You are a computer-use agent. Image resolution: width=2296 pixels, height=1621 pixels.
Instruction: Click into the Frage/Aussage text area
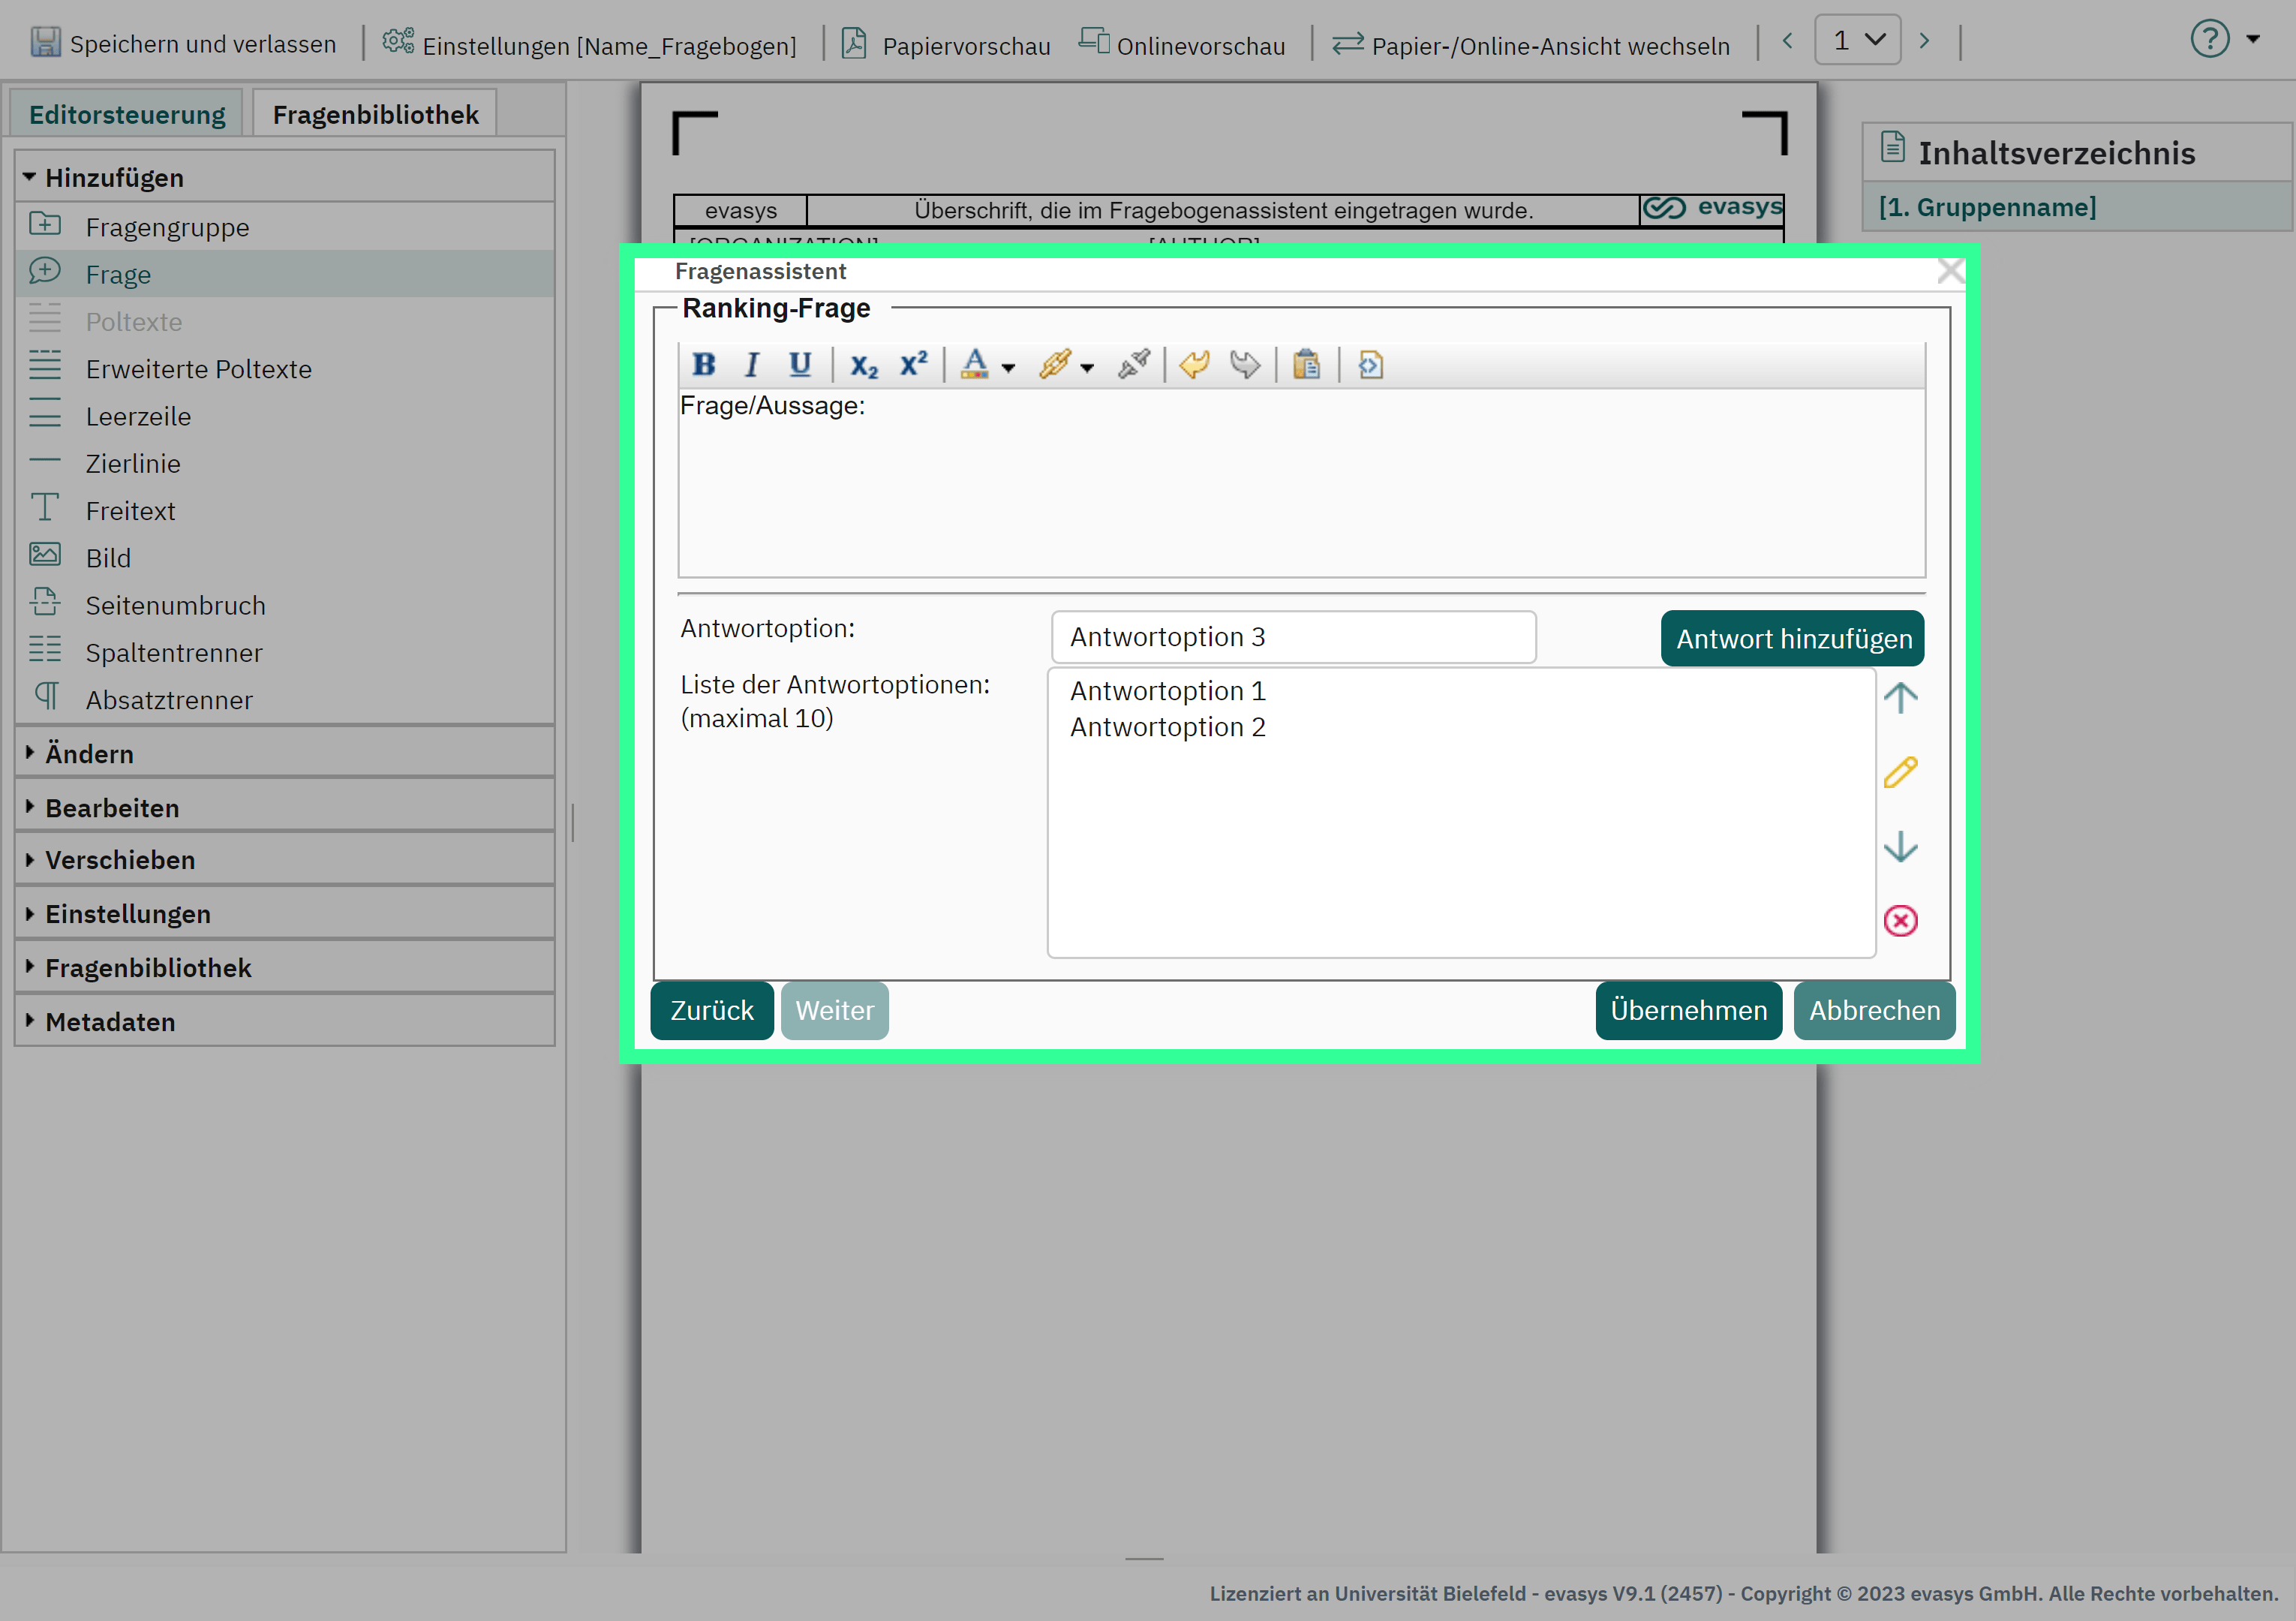[x=1301, y=482]
